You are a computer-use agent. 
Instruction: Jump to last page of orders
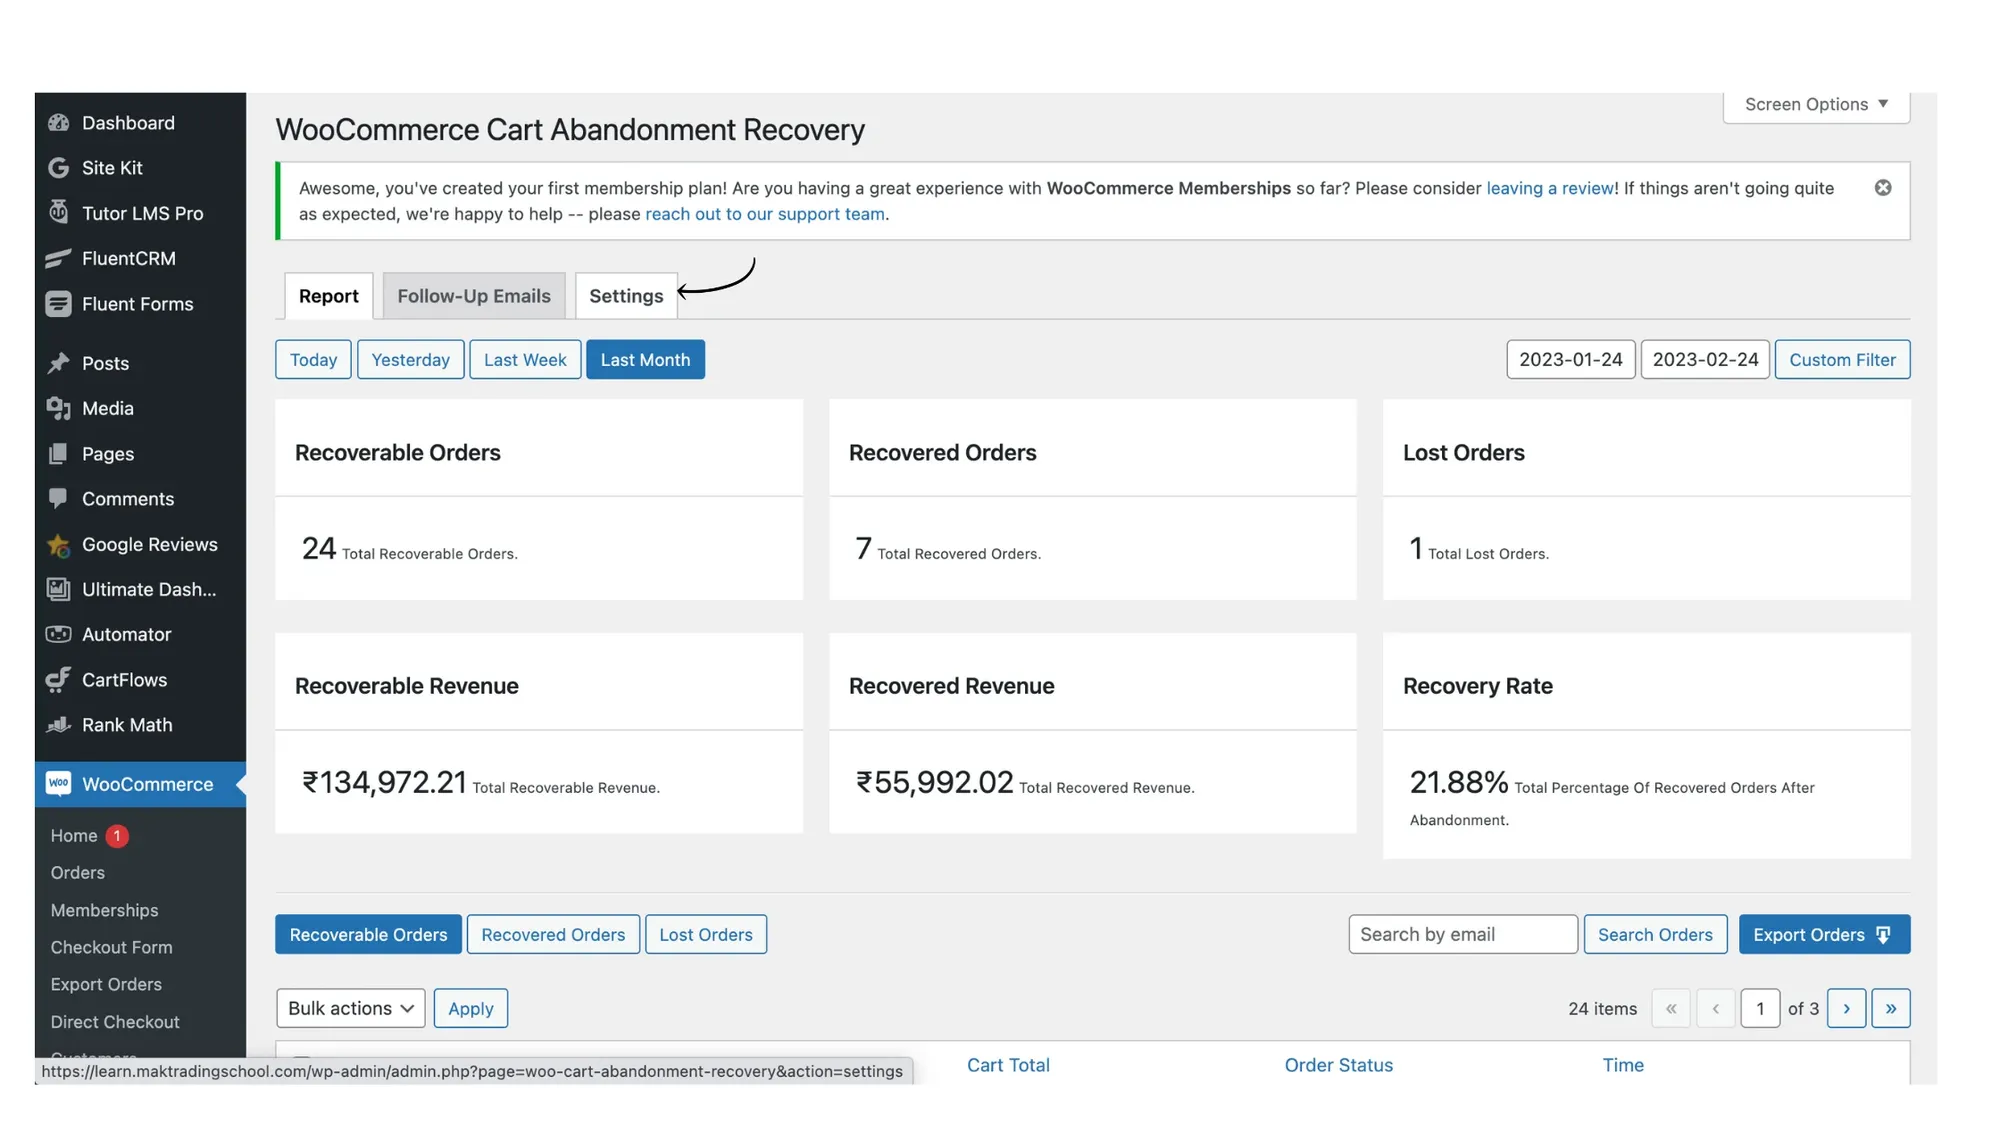click(x=1890, y=1008)
